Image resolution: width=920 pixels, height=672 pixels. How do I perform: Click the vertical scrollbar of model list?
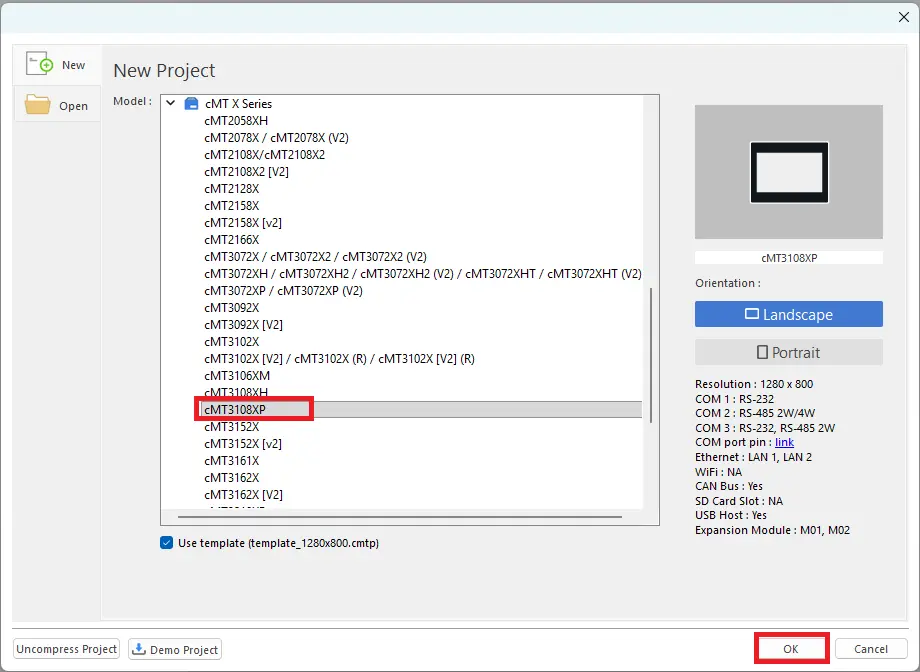click(651, 354)
